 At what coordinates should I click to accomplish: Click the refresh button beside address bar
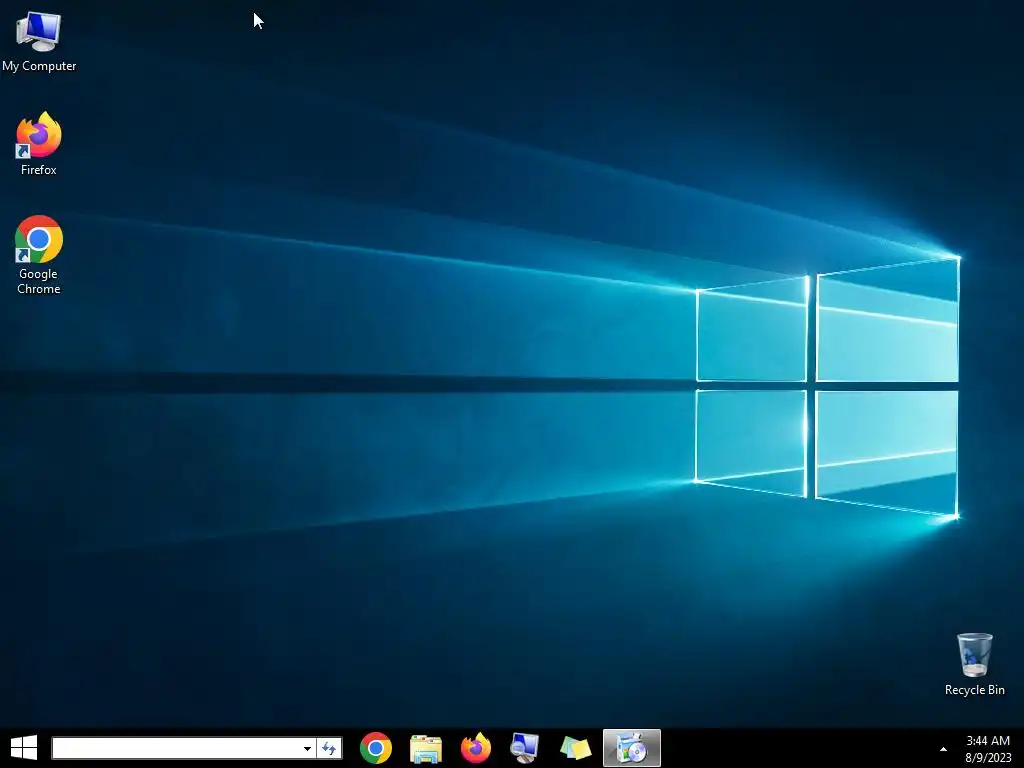(x=329, y=748)
